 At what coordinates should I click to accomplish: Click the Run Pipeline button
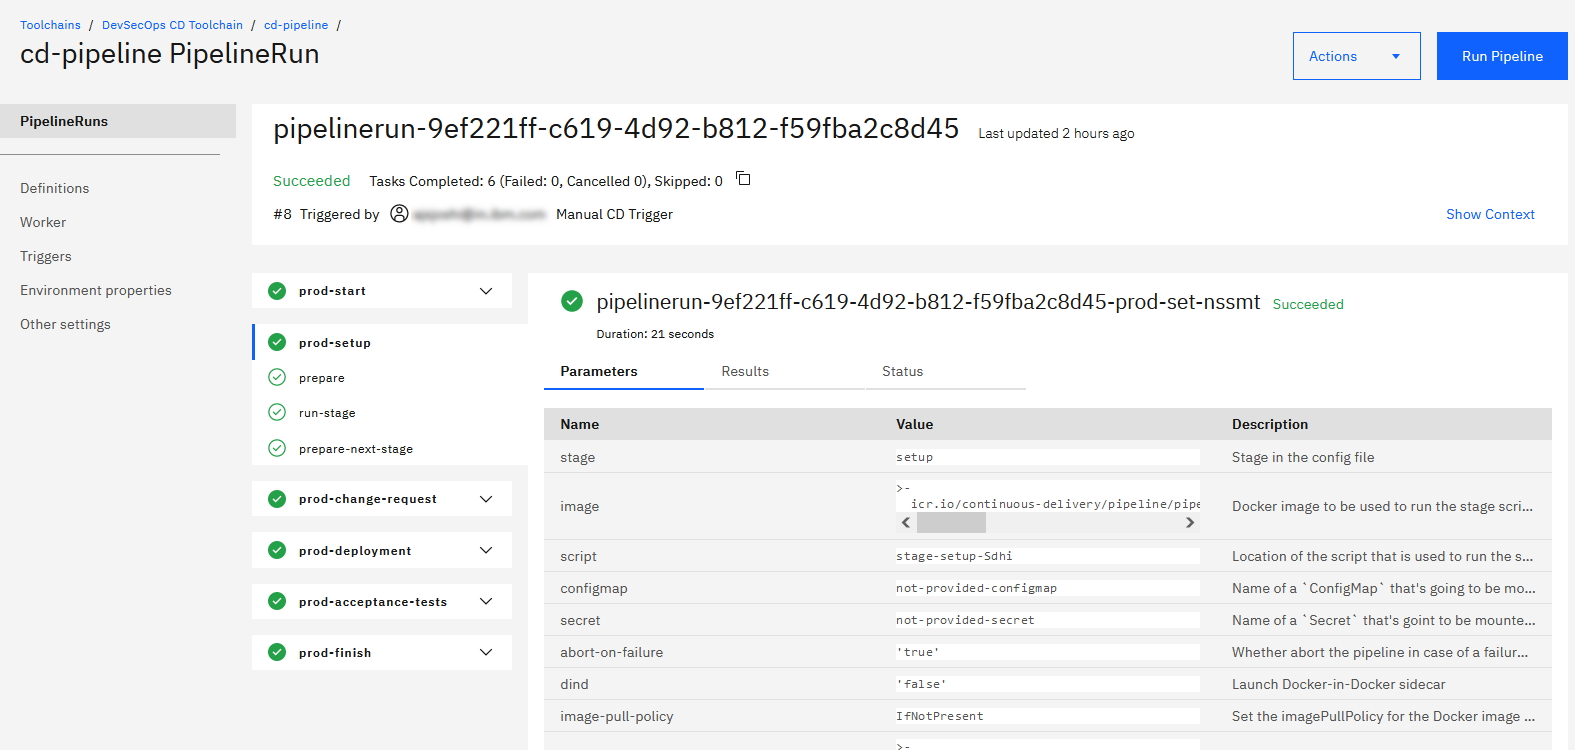pos(1501,56)
